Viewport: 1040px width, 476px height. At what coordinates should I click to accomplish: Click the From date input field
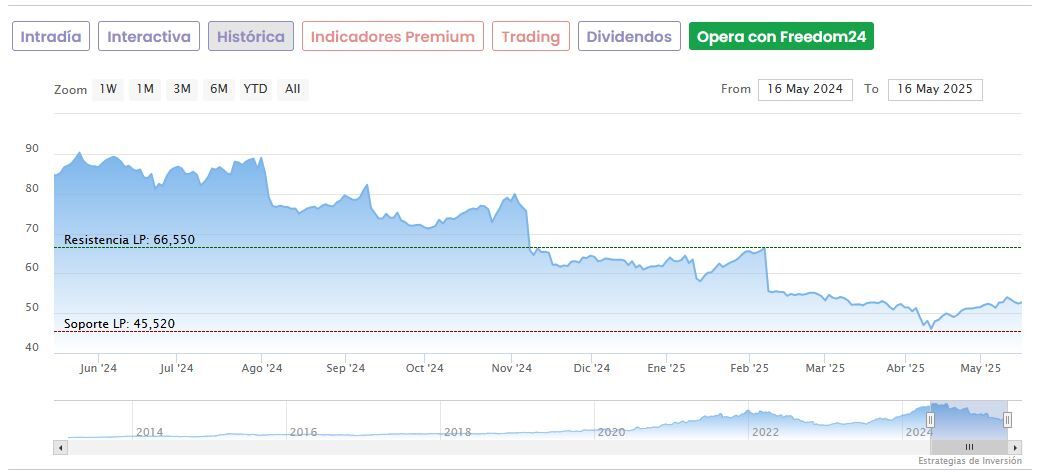tap(805, 89)
